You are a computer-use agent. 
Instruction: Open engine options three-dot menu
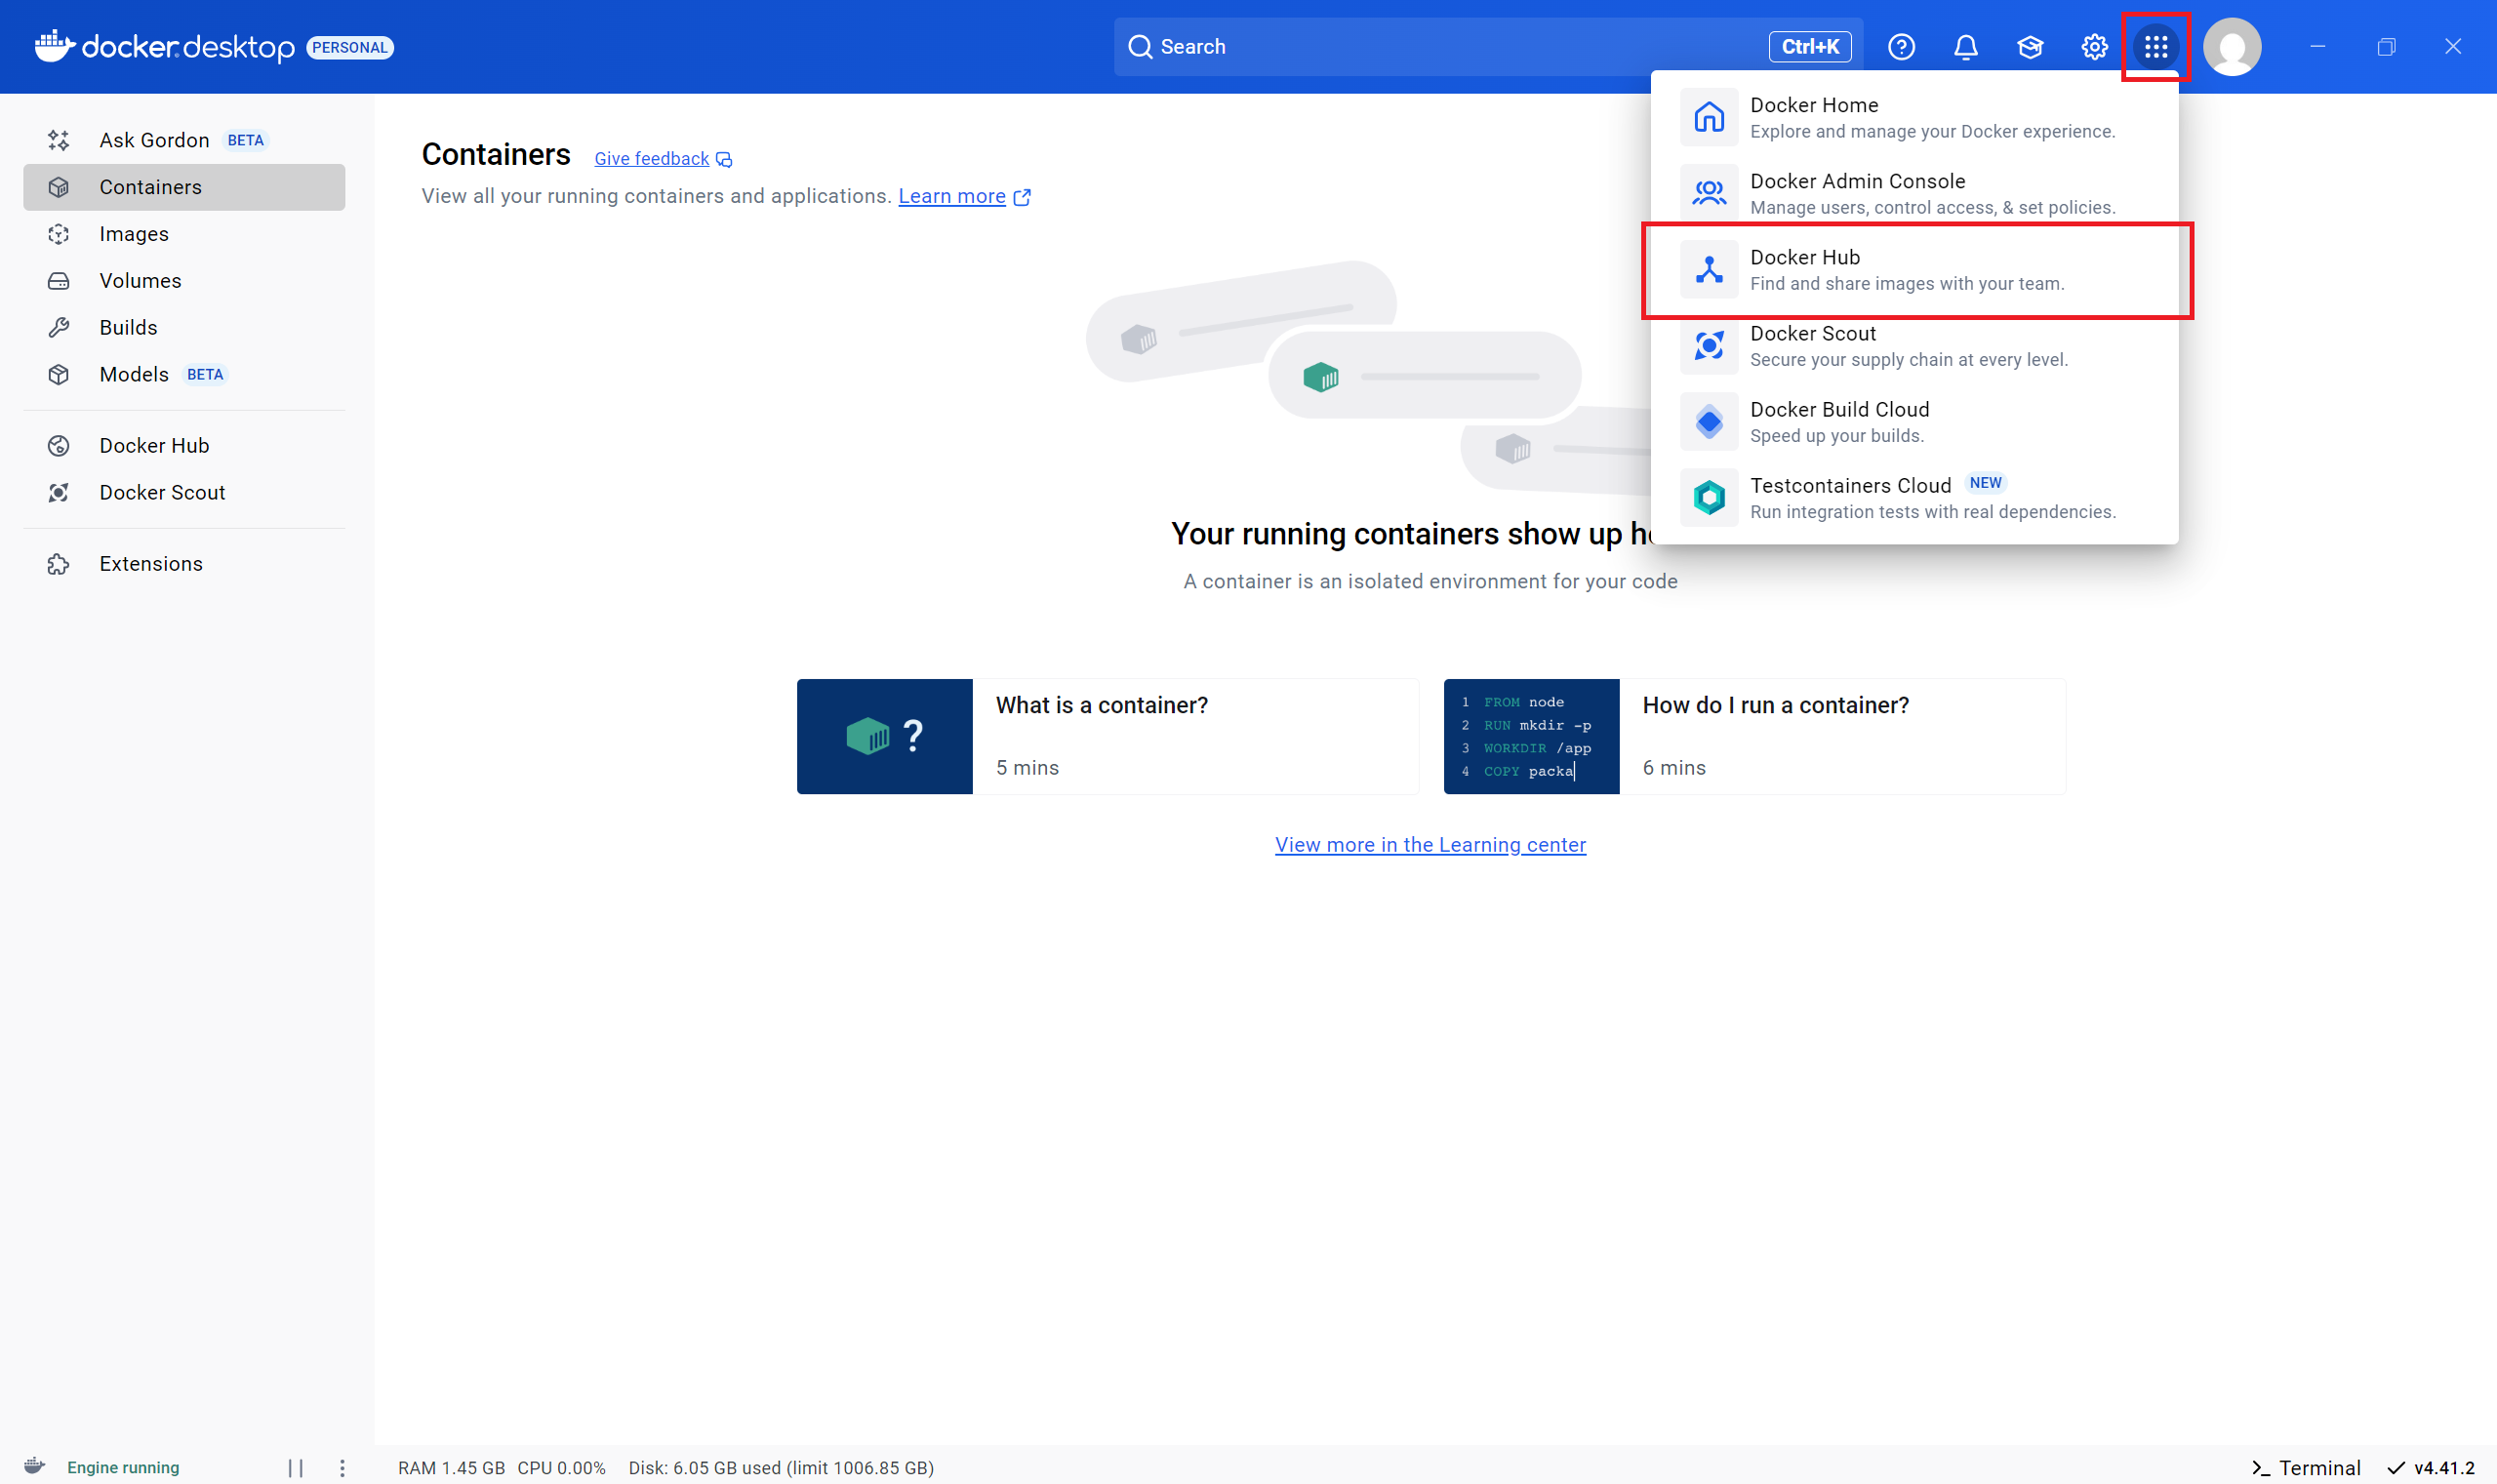pos(342,1467)
